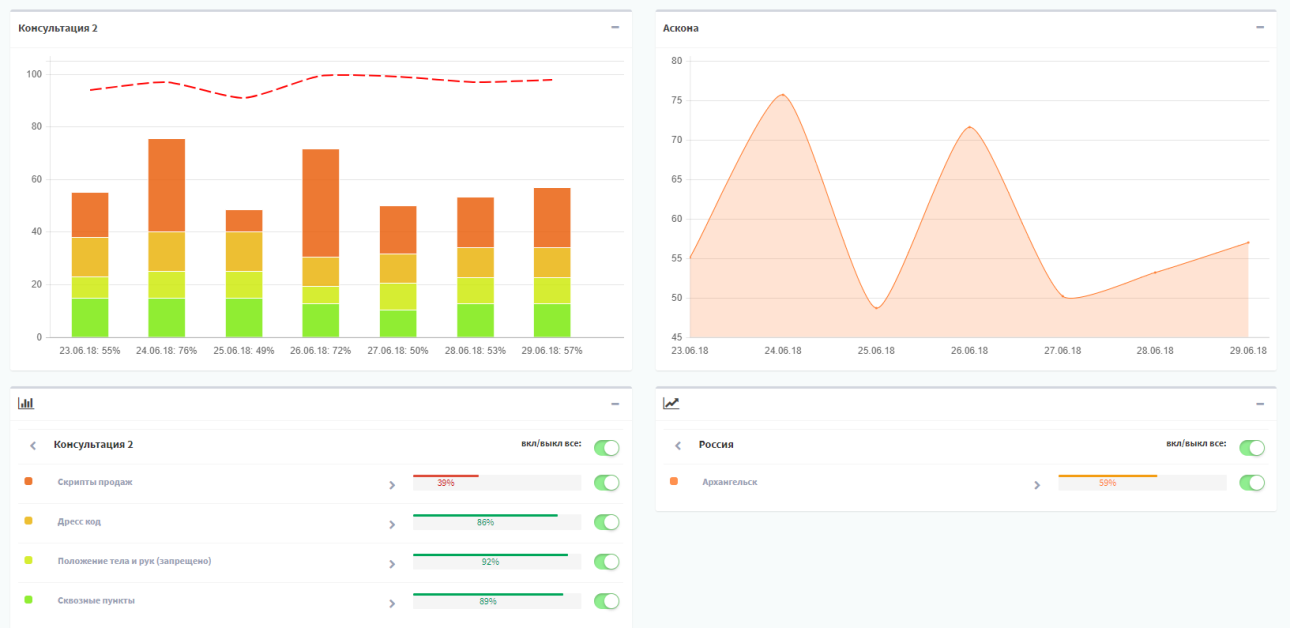Open the Сквозные пункты item
The width and height of the screenshot is (1290, 628).
(x=96, y=601)
